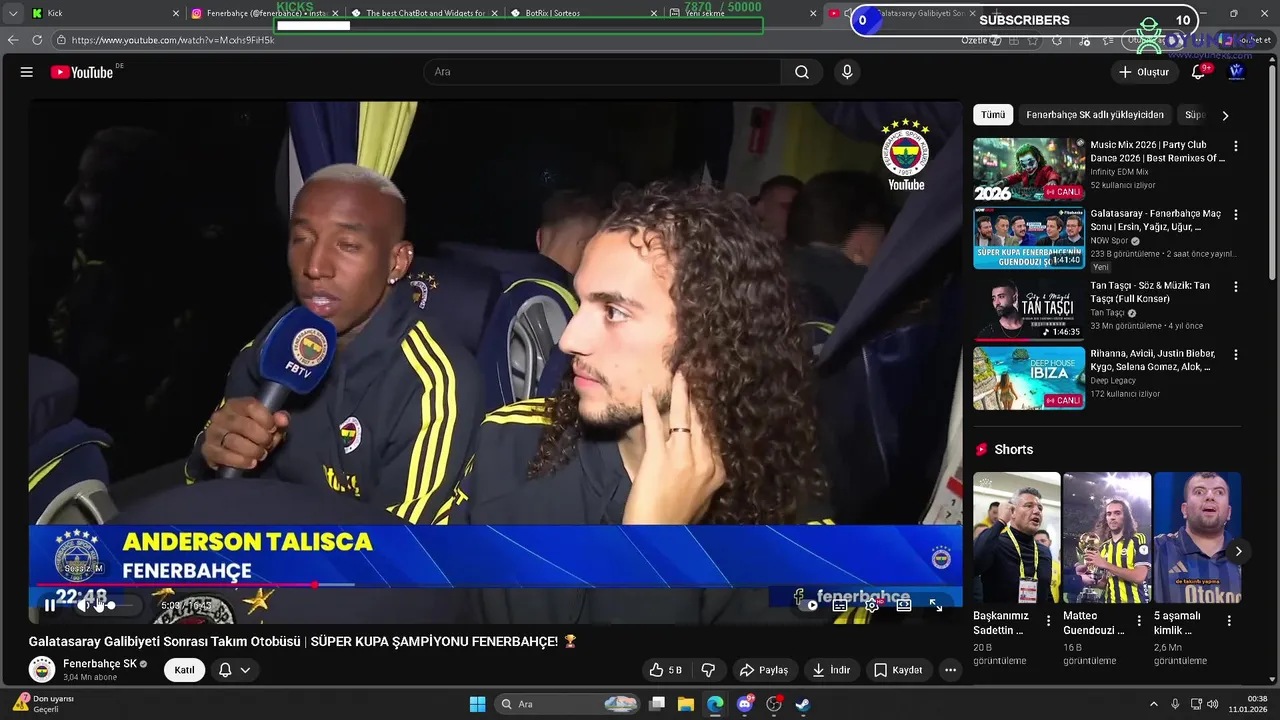1280x720 pixels.
Task: Open the Fenerbahçe SK channel avatar
Action: (x=42, y=669)
